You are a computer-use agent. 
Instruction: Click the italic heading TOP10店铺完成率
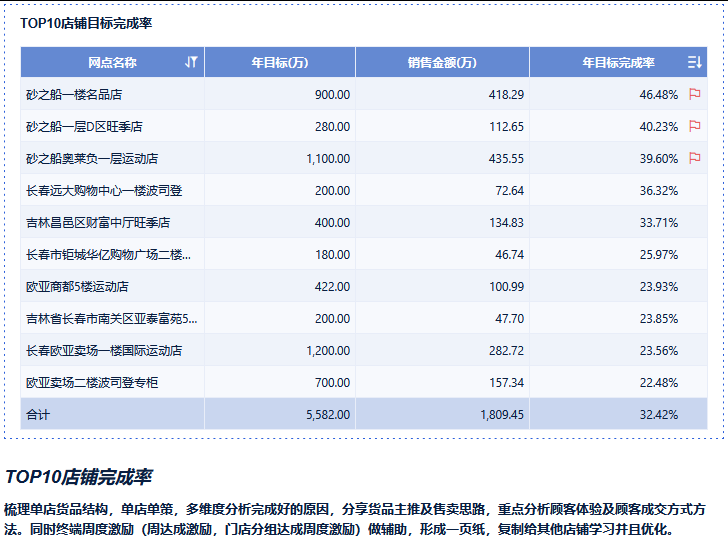tap(78, 477)
